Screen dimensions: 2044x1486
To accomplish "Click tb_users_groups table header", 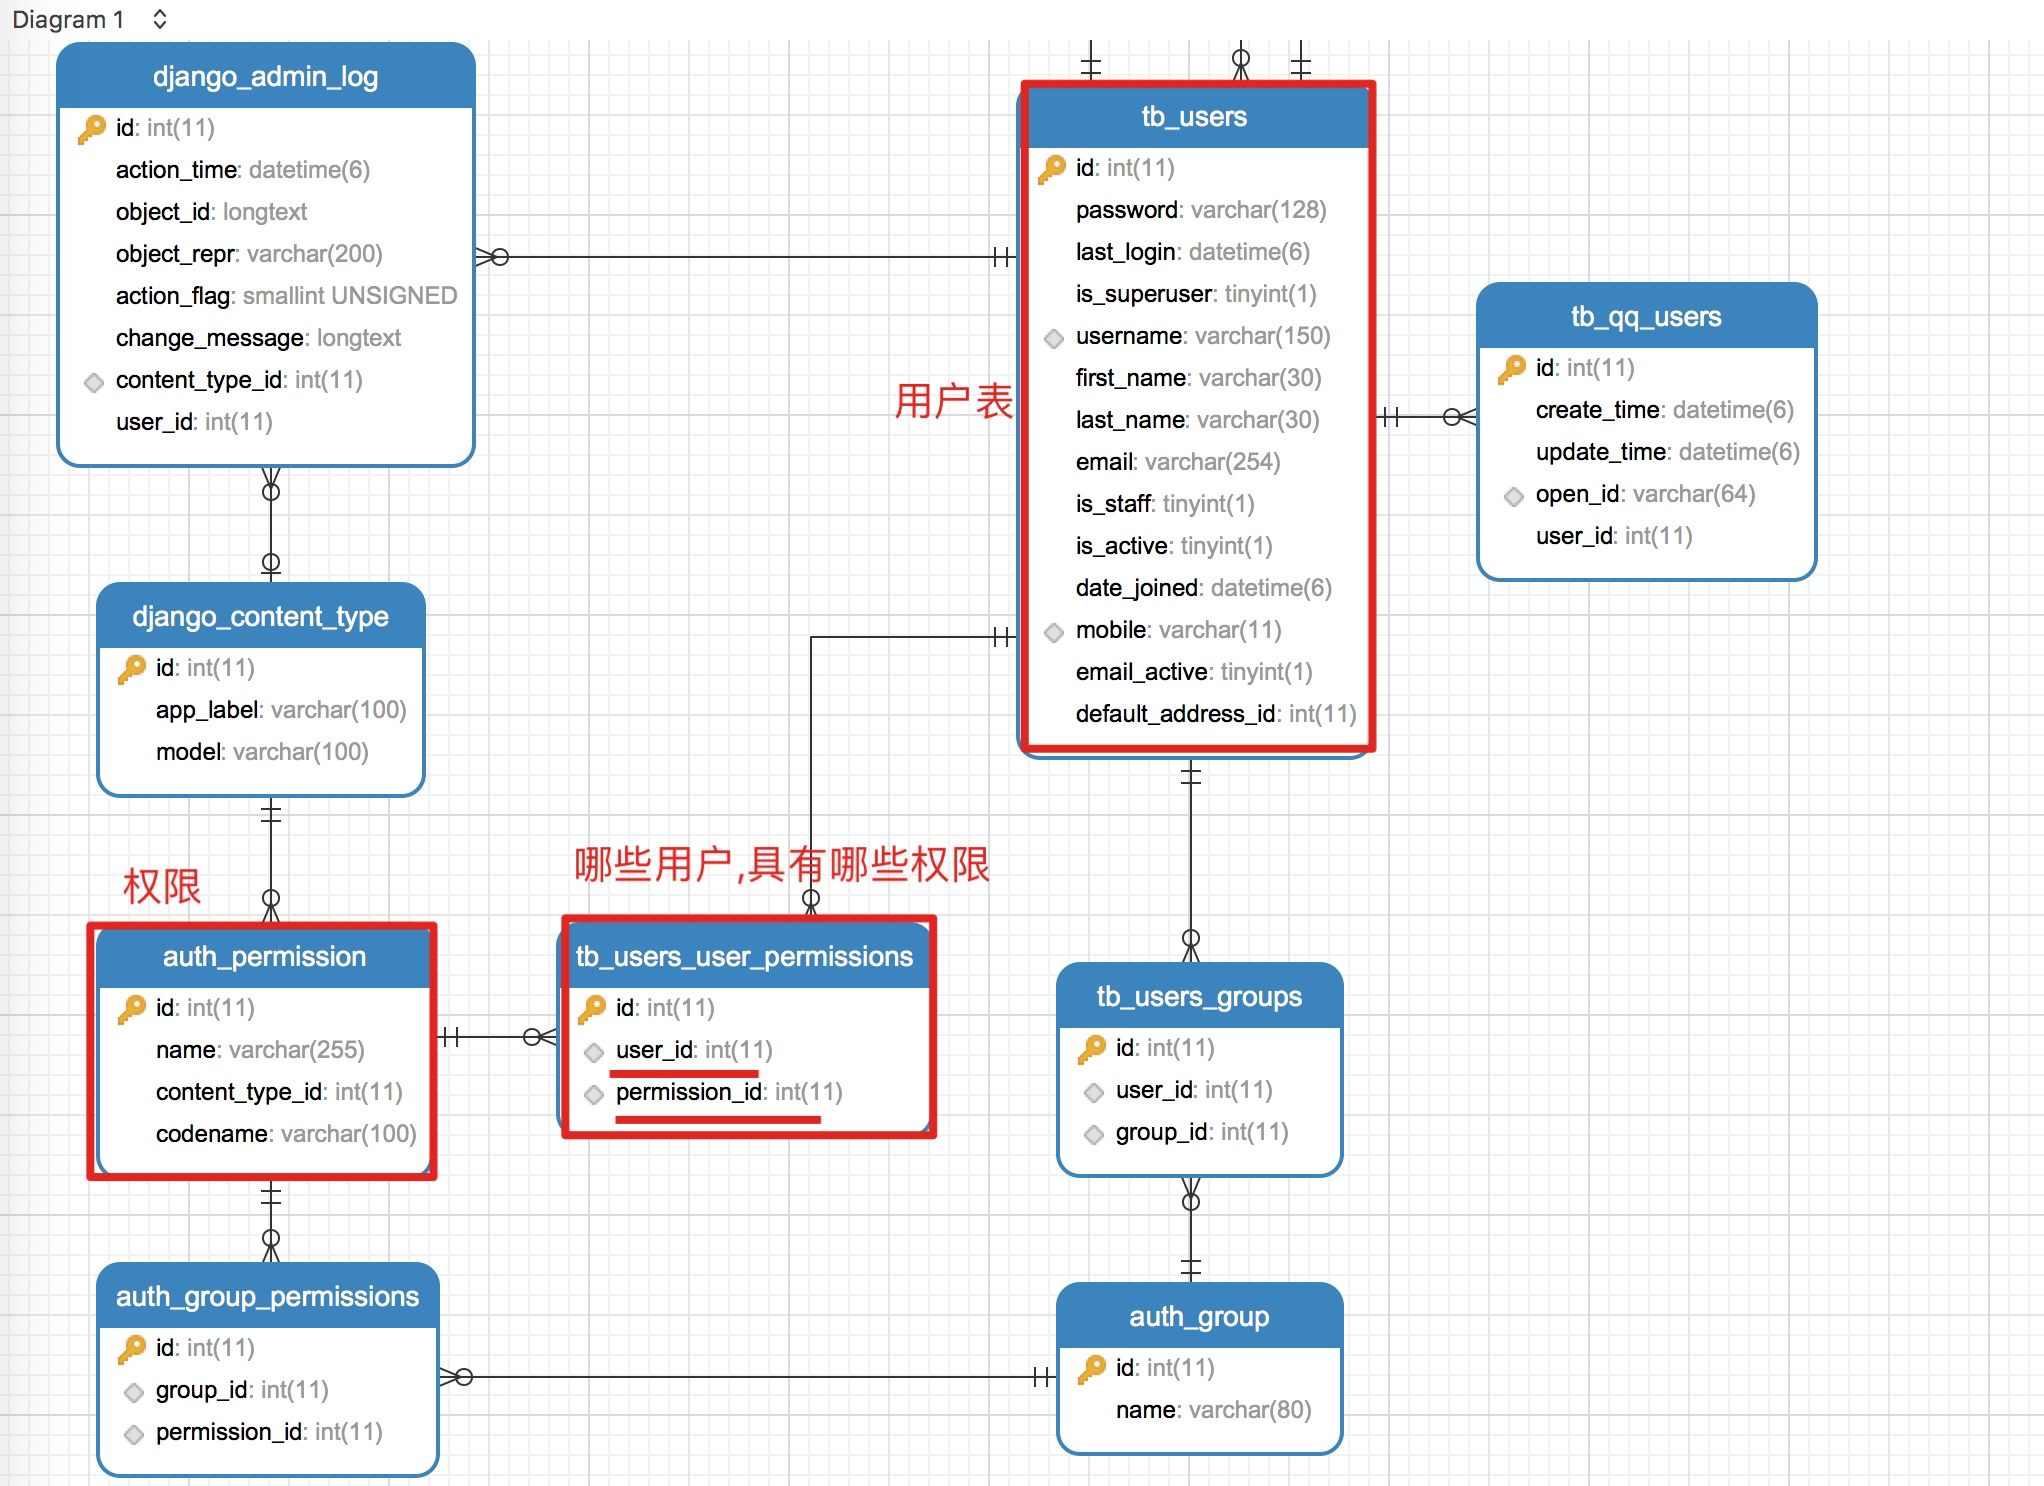I will (x=1199, y=997).
